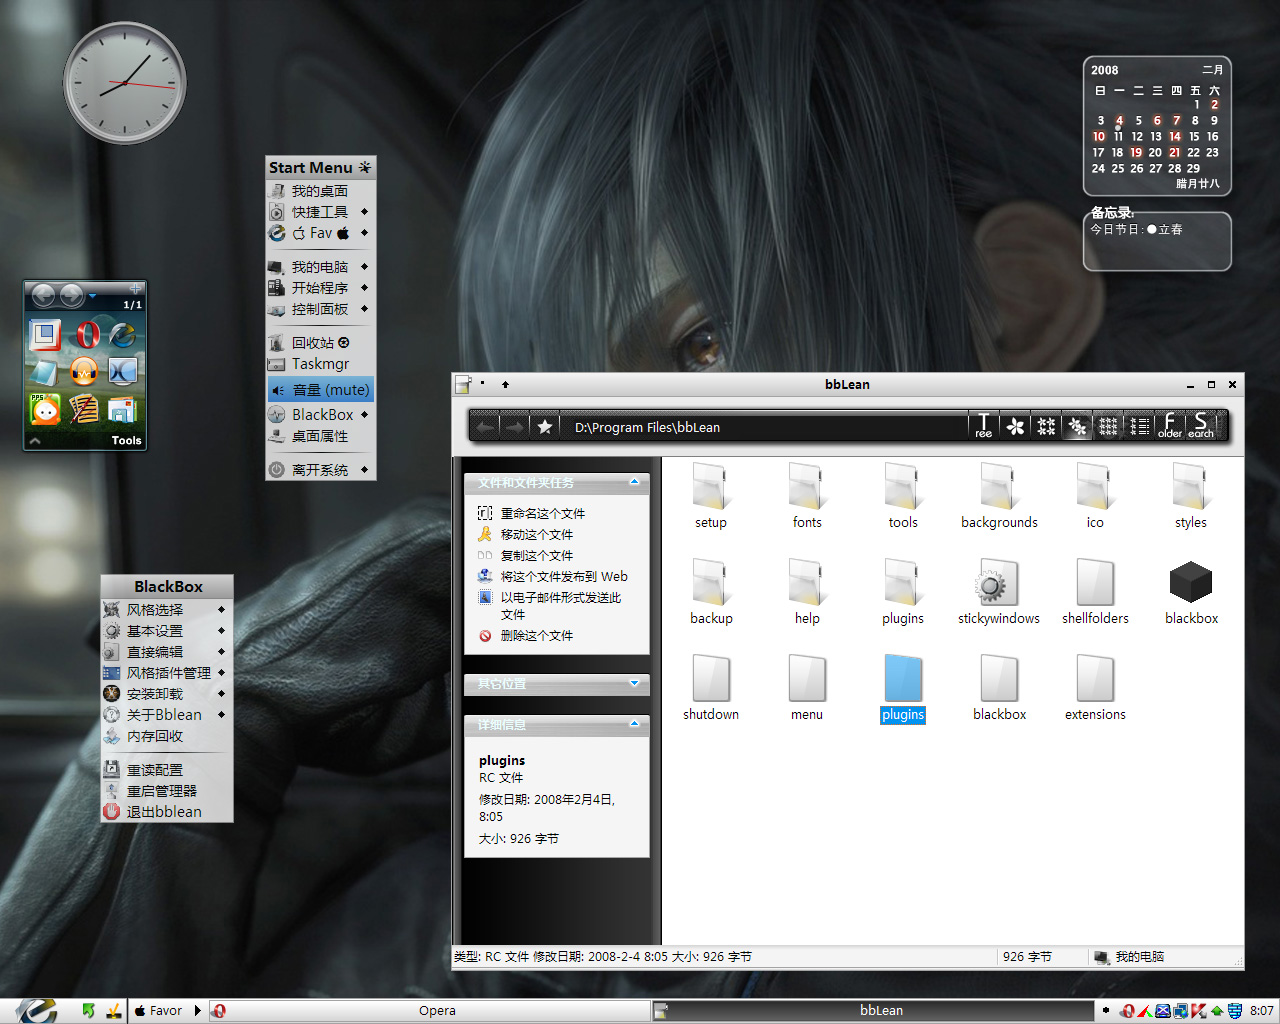Screen dimensions: 1280x1024
Task: Open the orange headphone audio player icon
Action: [84, 372]
